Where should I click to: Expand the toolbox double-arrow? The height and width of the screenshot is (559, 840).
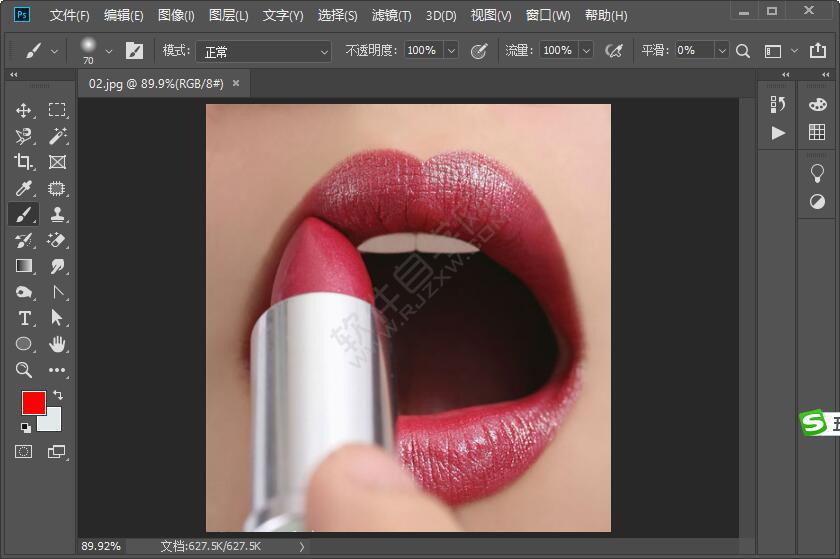13,74
